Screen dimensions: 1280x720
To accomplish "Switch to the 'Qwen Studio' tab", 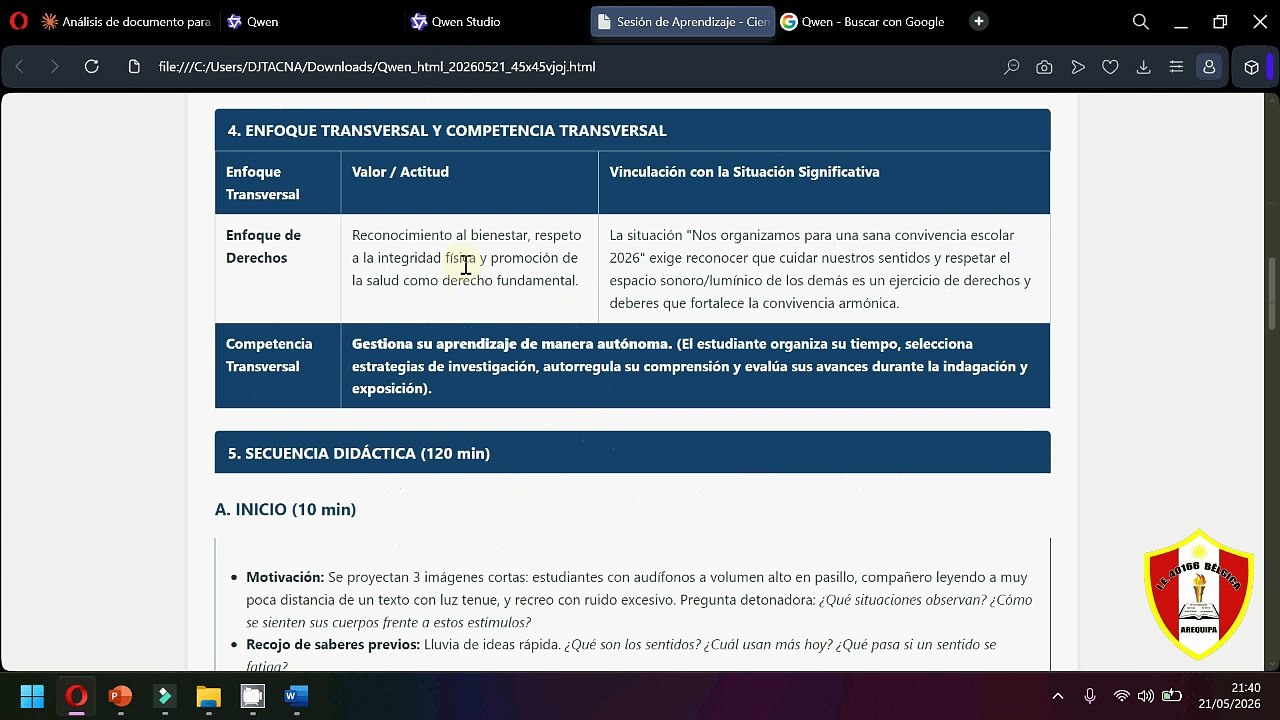I will [x=455, y=21].
